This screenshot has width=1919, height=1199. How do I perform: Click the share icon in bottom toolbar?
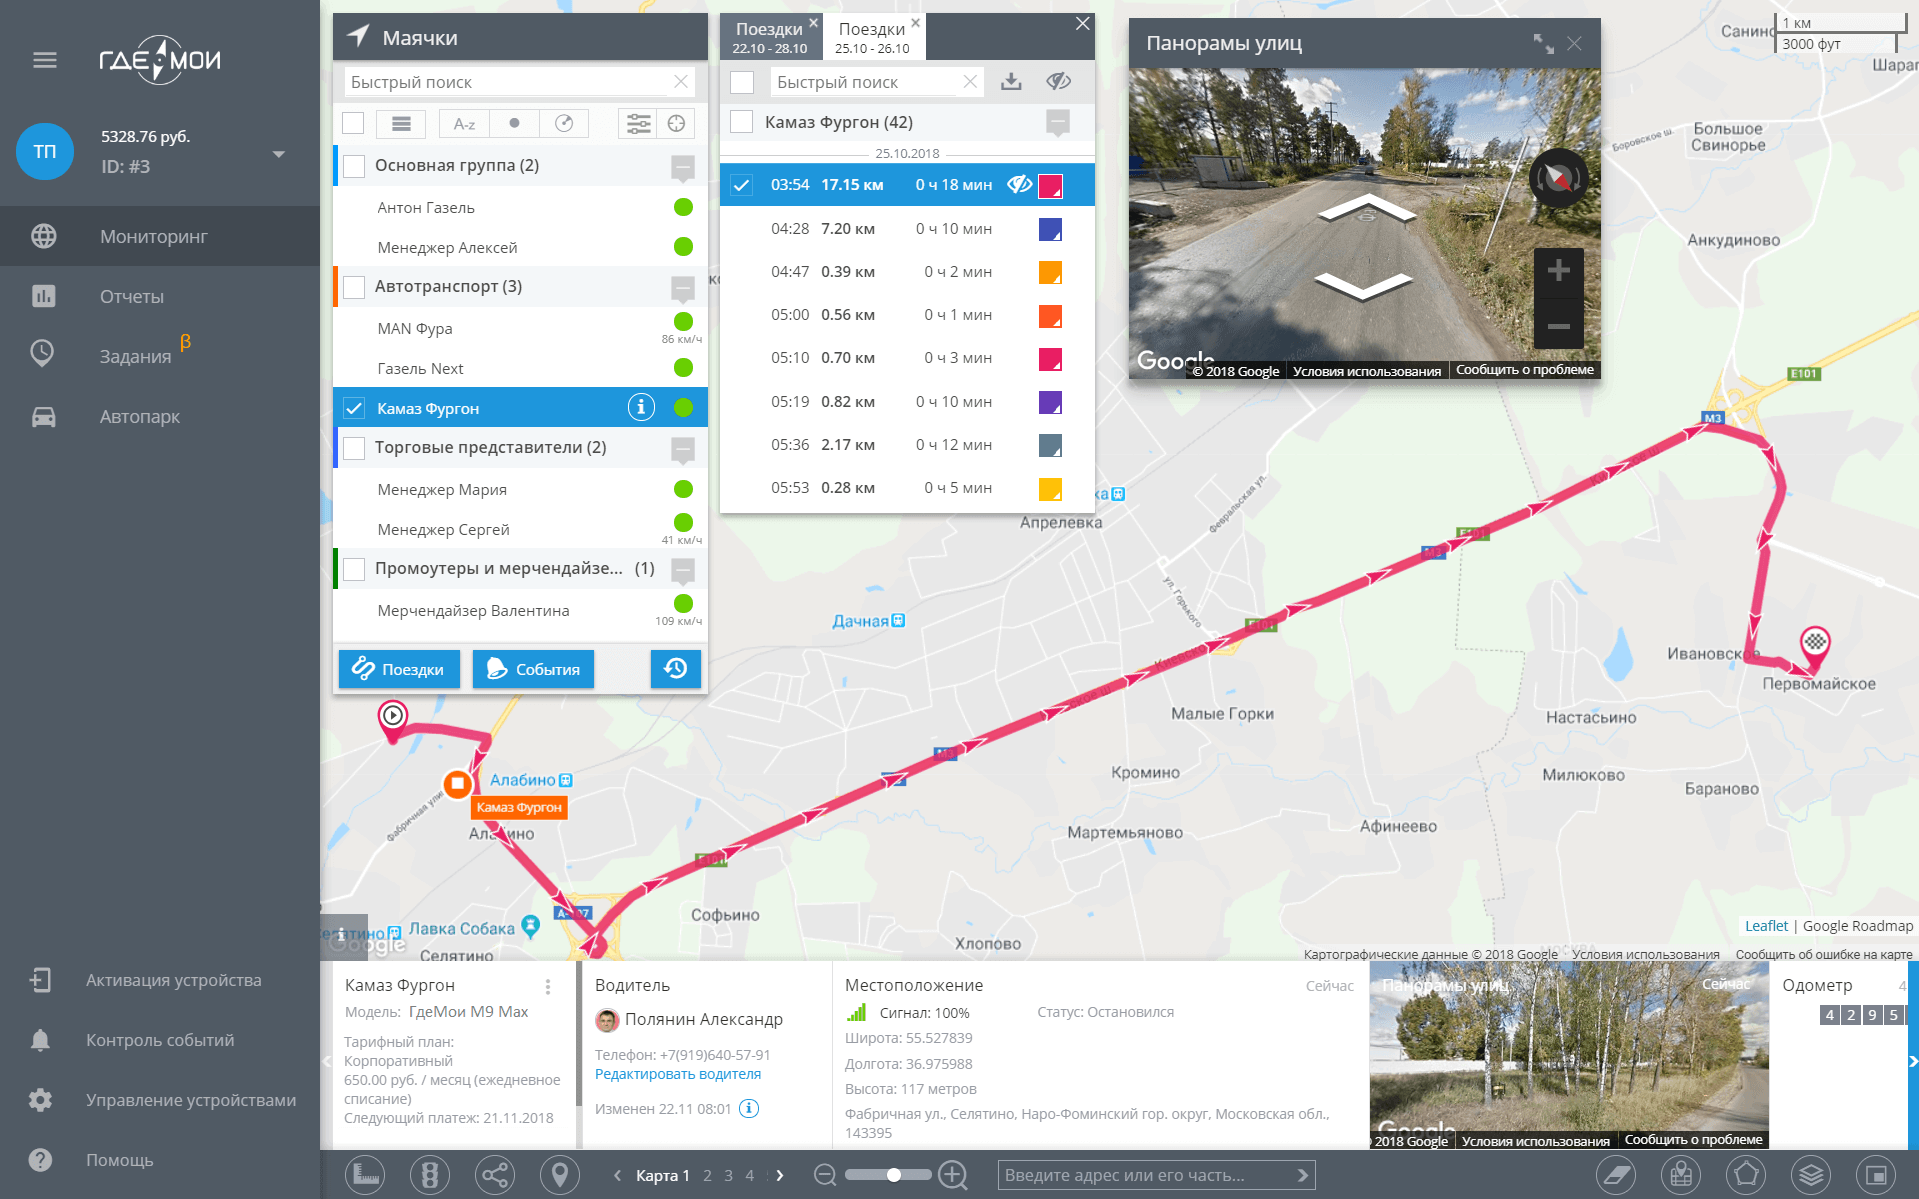click(x=495, y=1175)
